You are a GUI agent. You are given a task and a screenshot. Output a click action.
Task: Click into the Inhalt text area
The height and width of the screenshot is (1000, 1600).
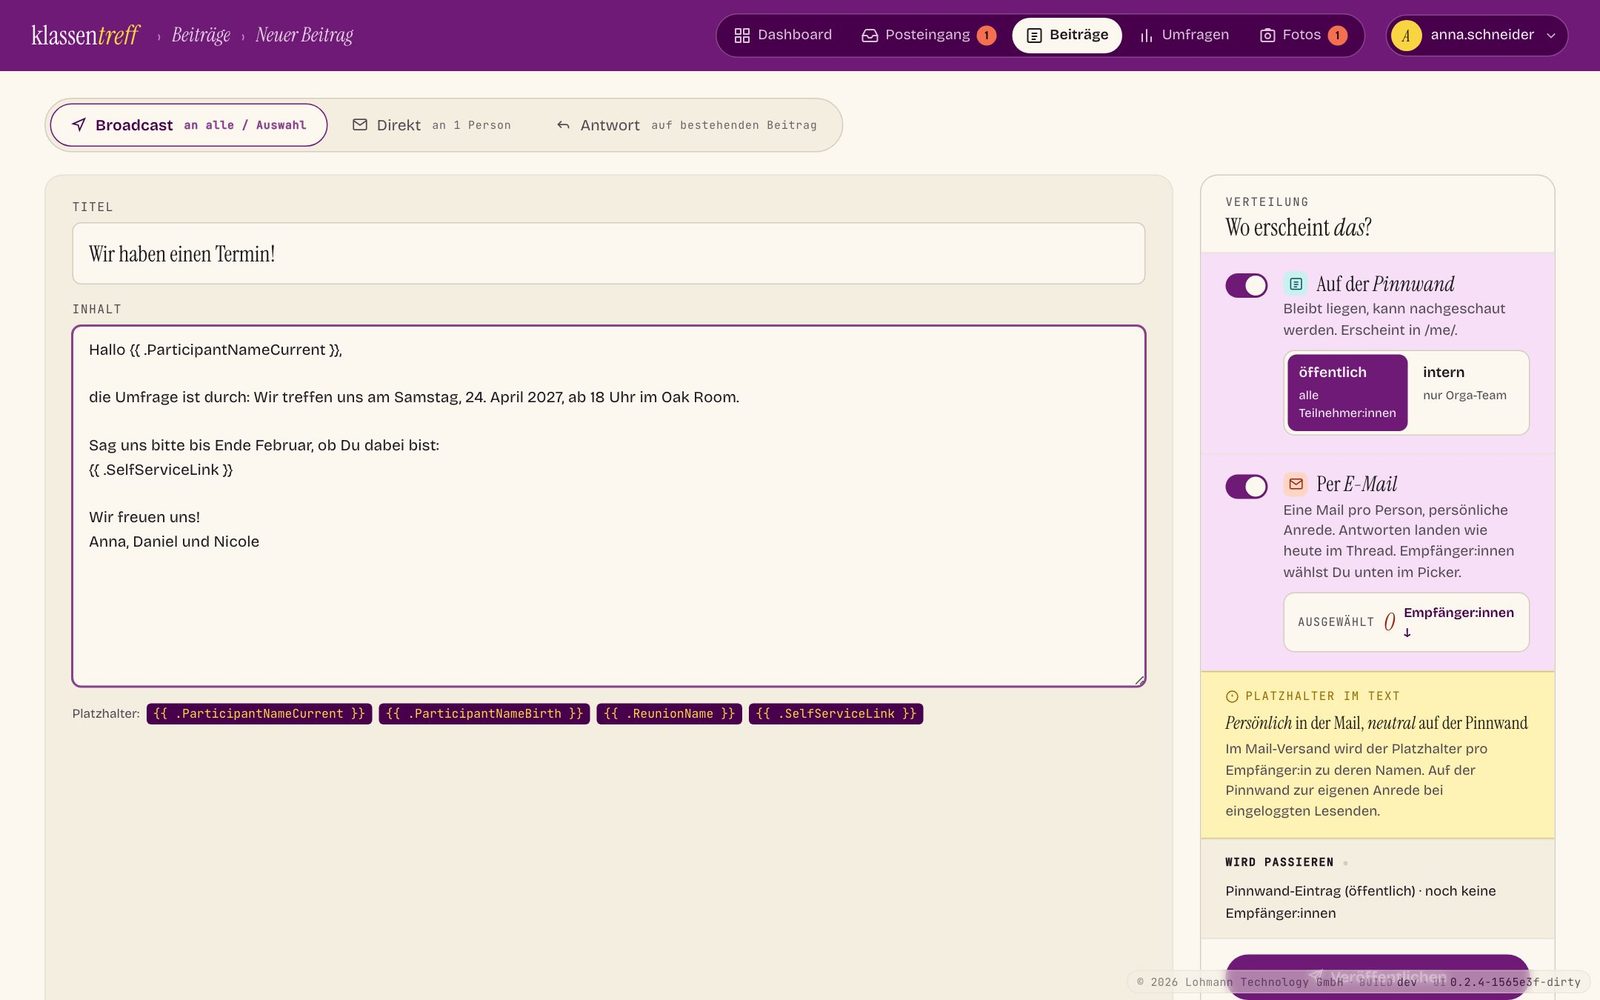(x=608, y=506)
